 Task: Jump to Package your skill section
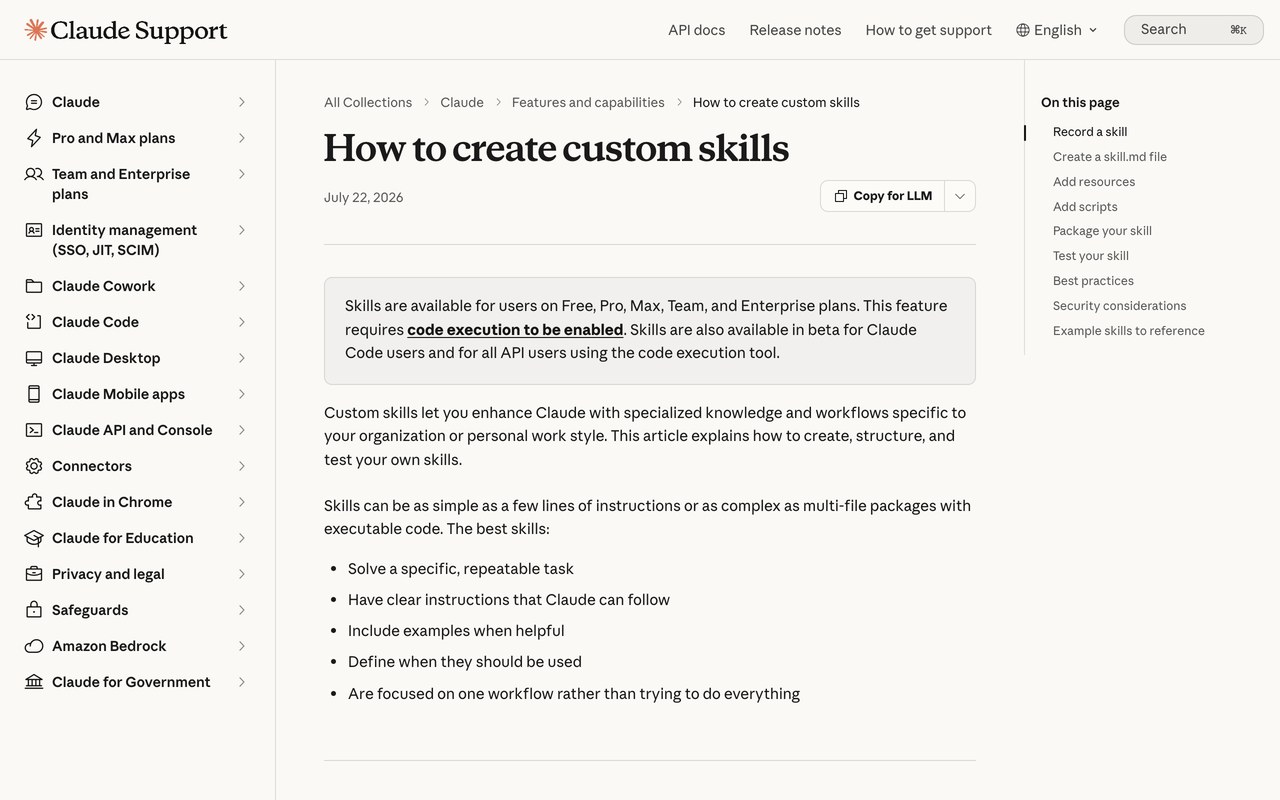coord(1102,231)
